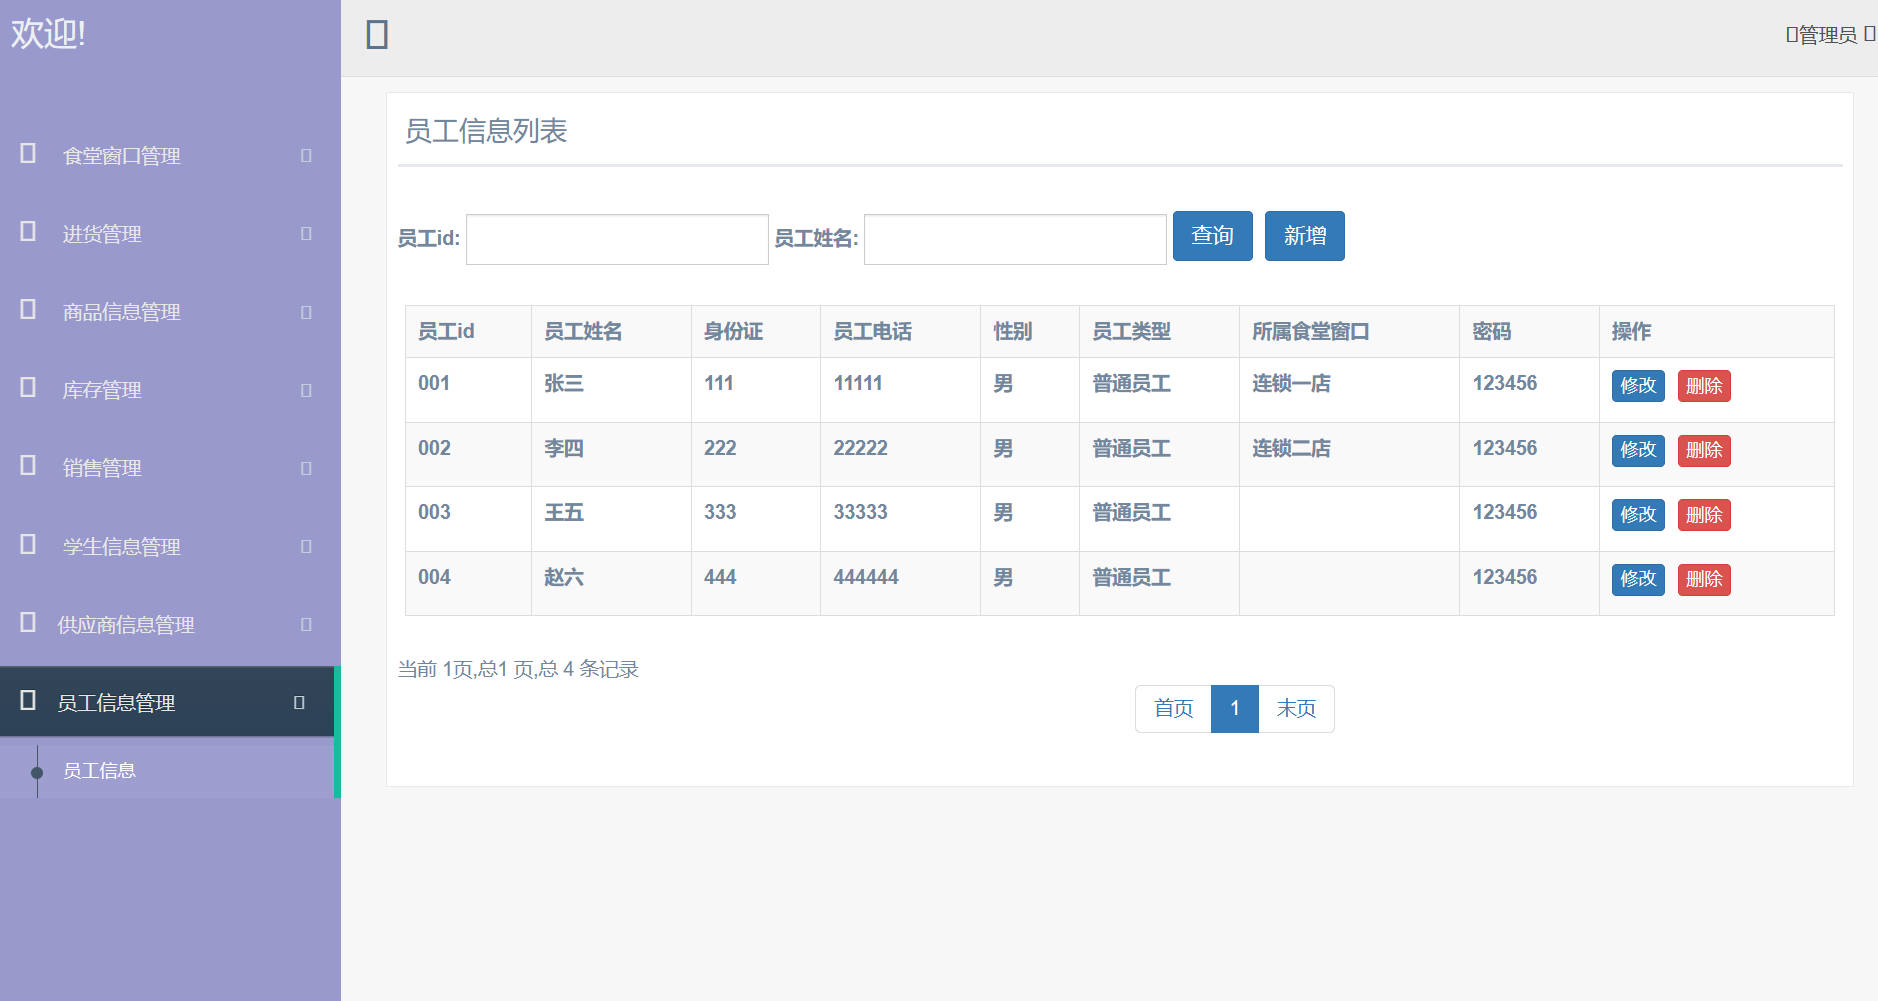Viewport: 1878px width, 1001px height.
Task: Click the 员工姓名 input field
Action: 1013,239
